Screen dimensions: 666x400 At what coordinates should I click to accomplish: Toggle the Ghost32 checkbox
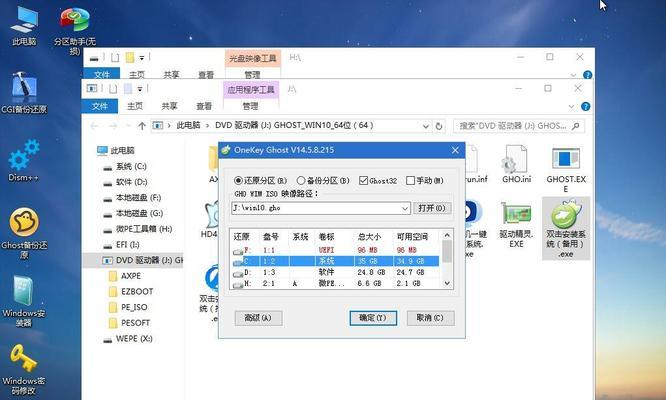[378, 180]
